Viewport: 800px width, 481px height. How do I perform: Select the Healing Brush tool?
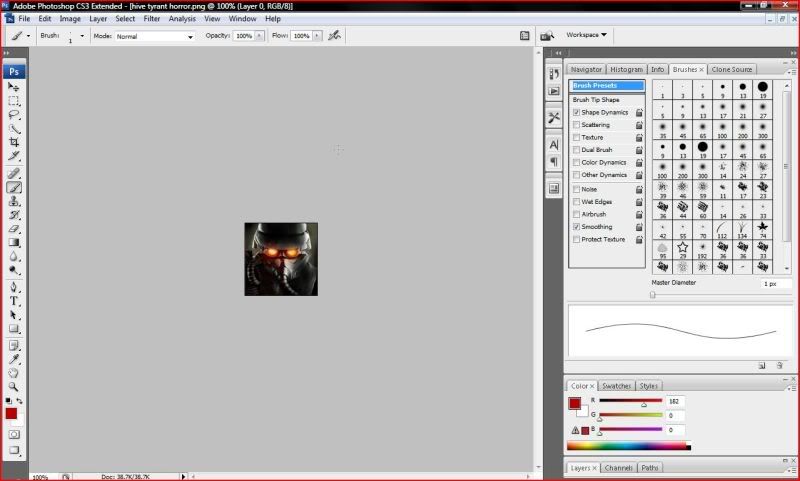14,174
